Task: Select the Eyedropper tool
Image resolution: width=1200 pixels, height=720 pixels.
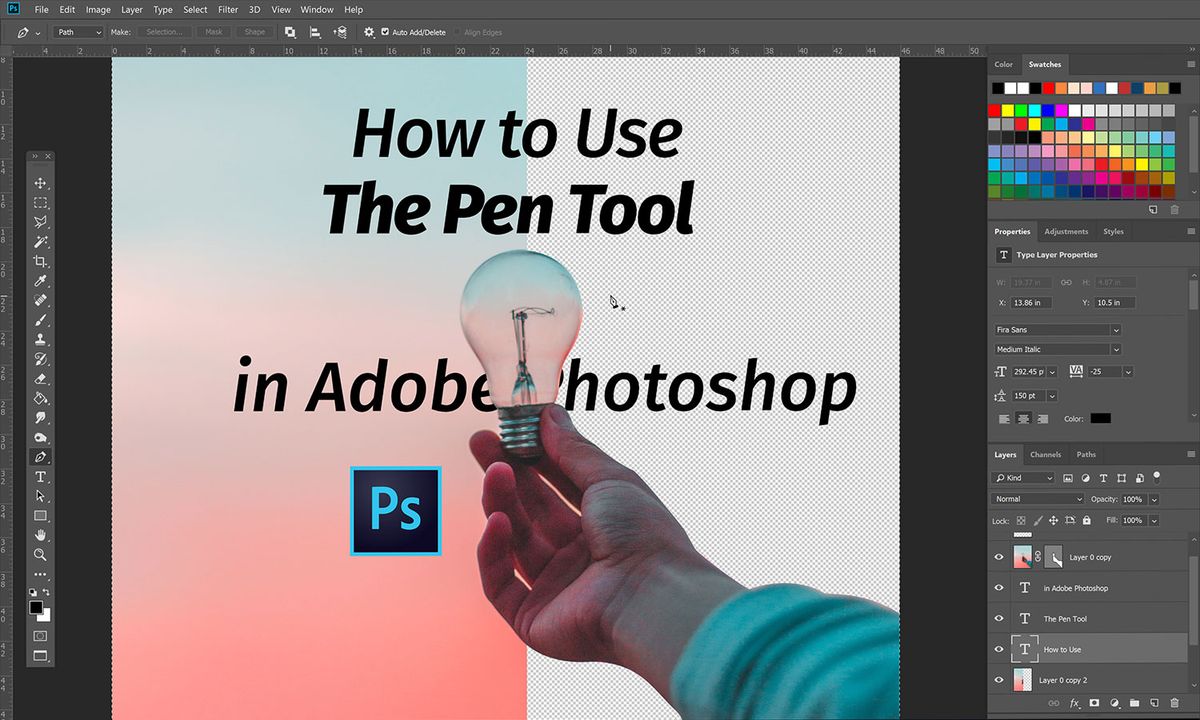Action: click(x=41, y=281)
